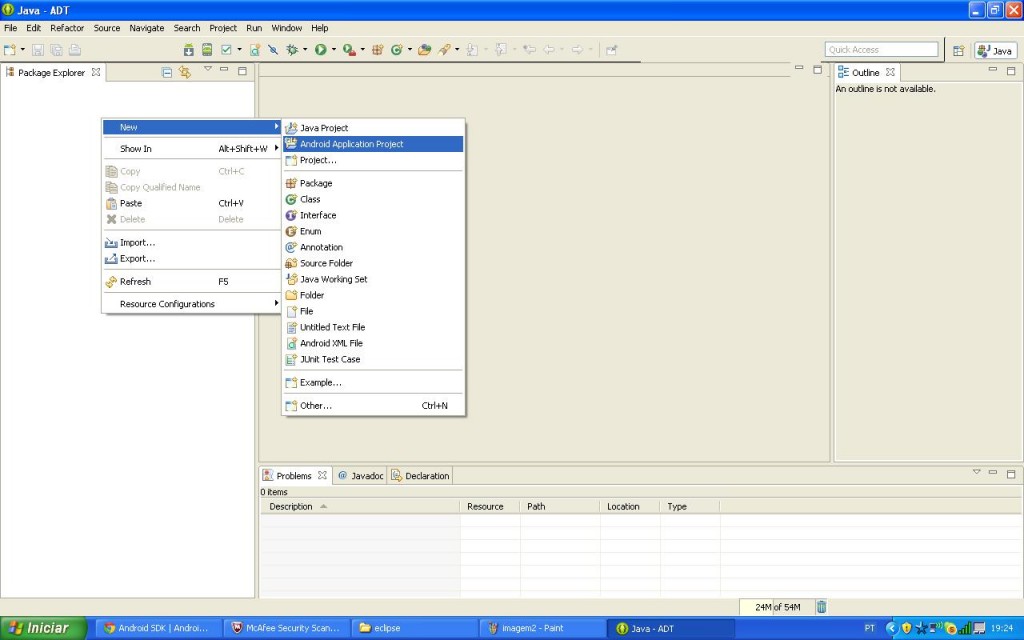Open the Window menu
Viewport: 1024px width, 640px height.
(x=287, y=28)
